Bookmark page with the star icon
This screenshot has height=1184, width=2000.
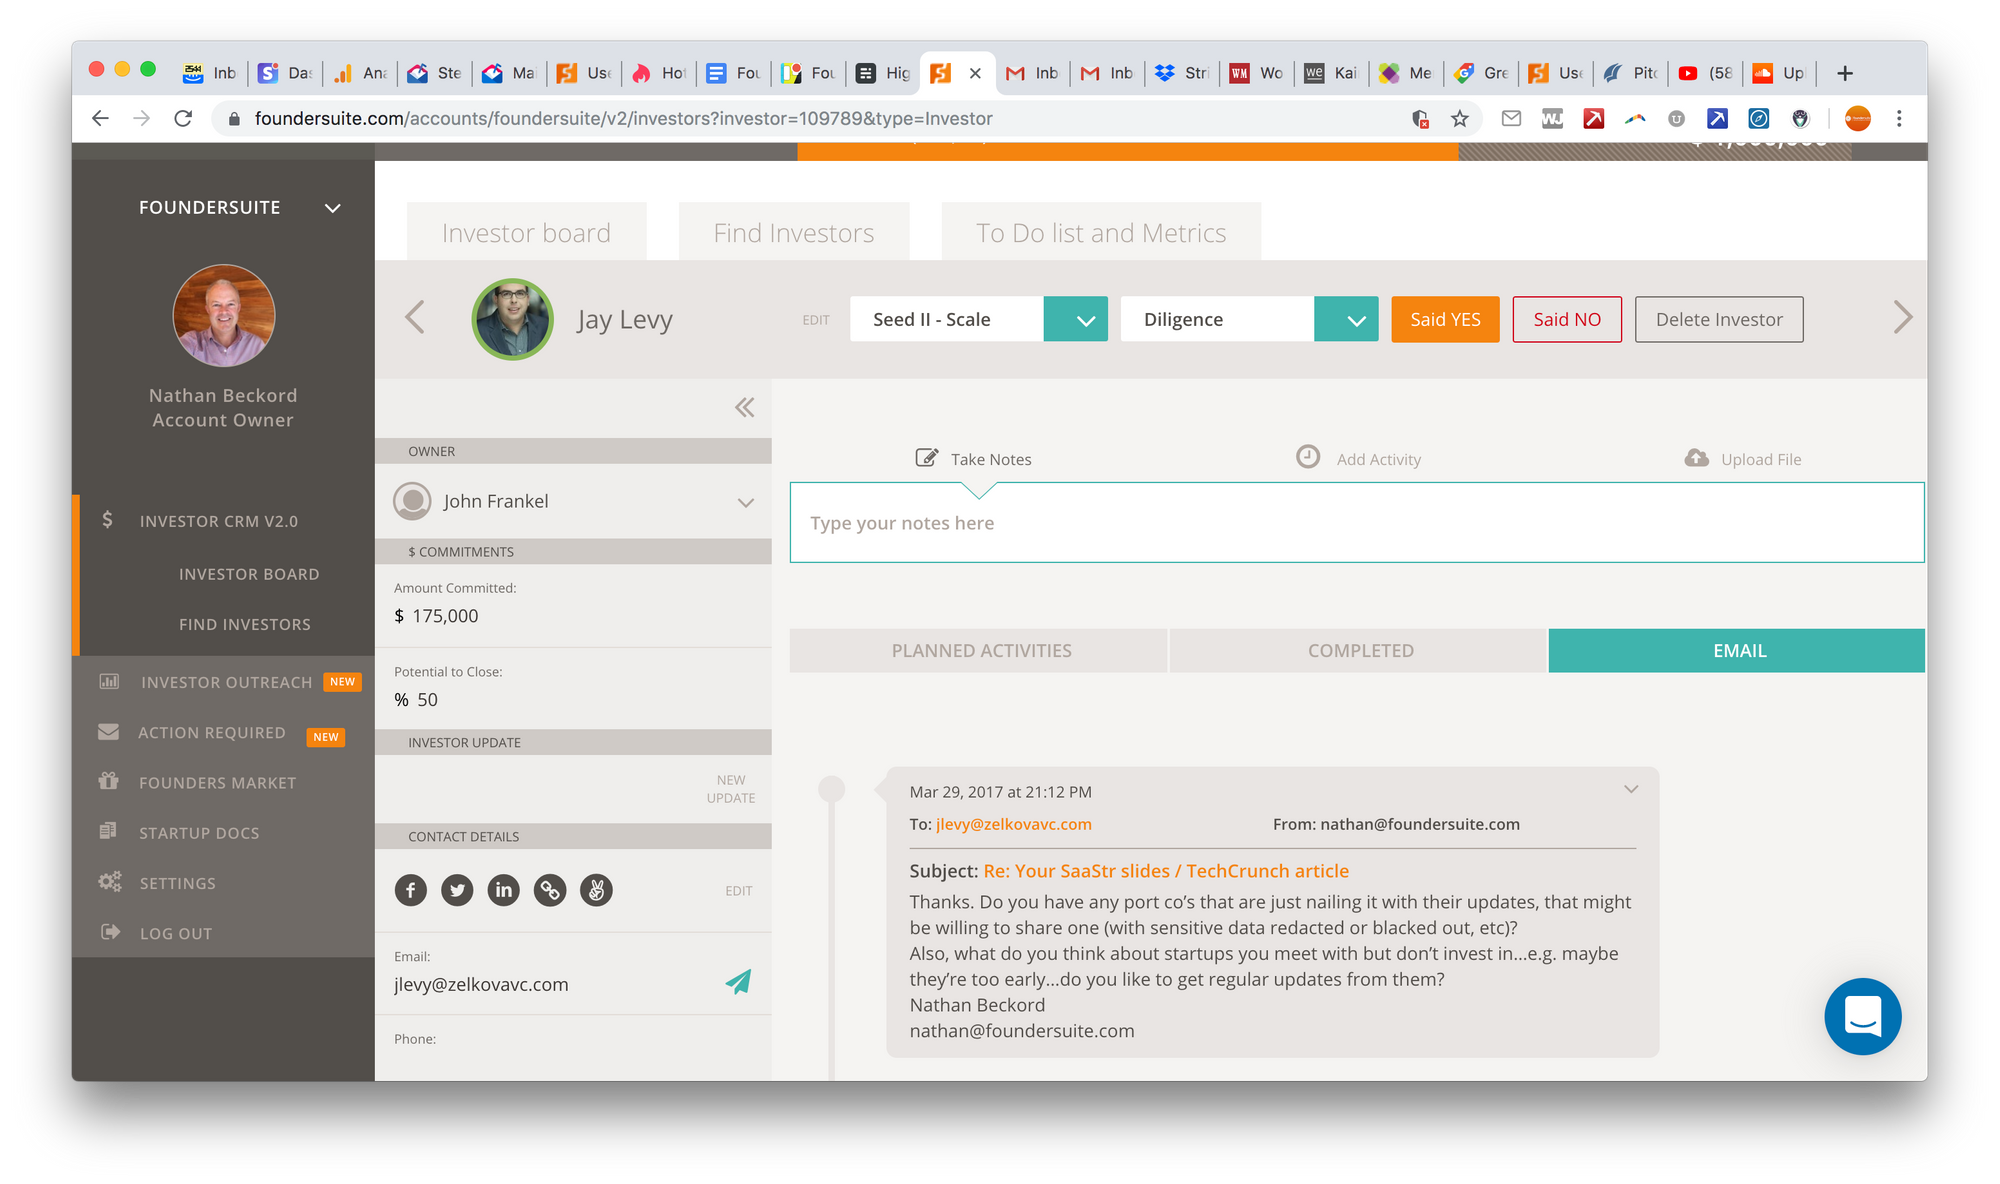tap(1460, 119)
